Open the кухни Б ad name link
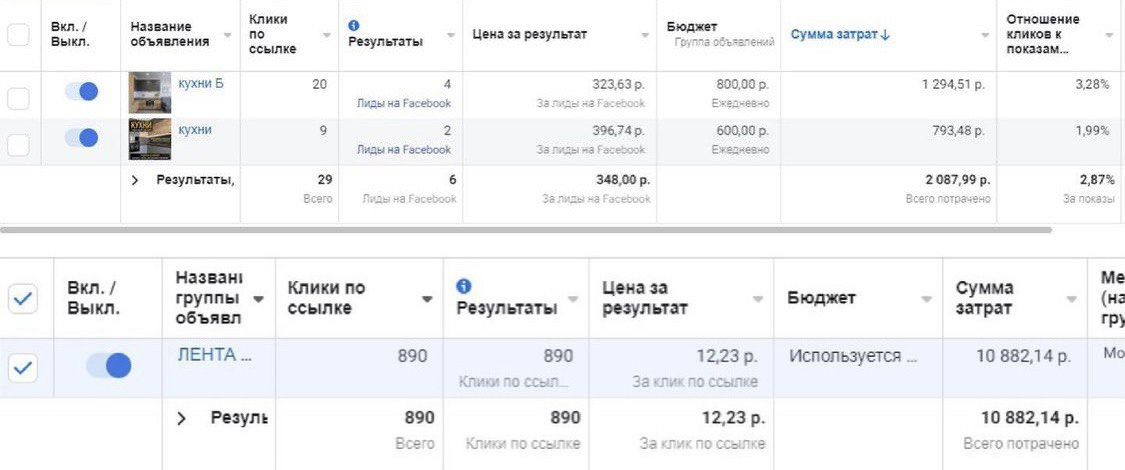 click(x=201, y=83)
